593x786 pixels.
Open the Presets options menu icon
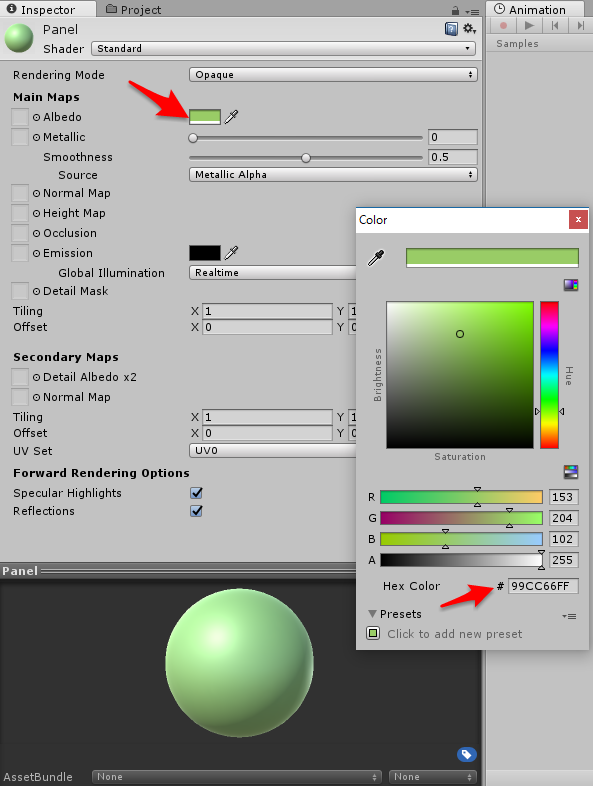(569, 616)
